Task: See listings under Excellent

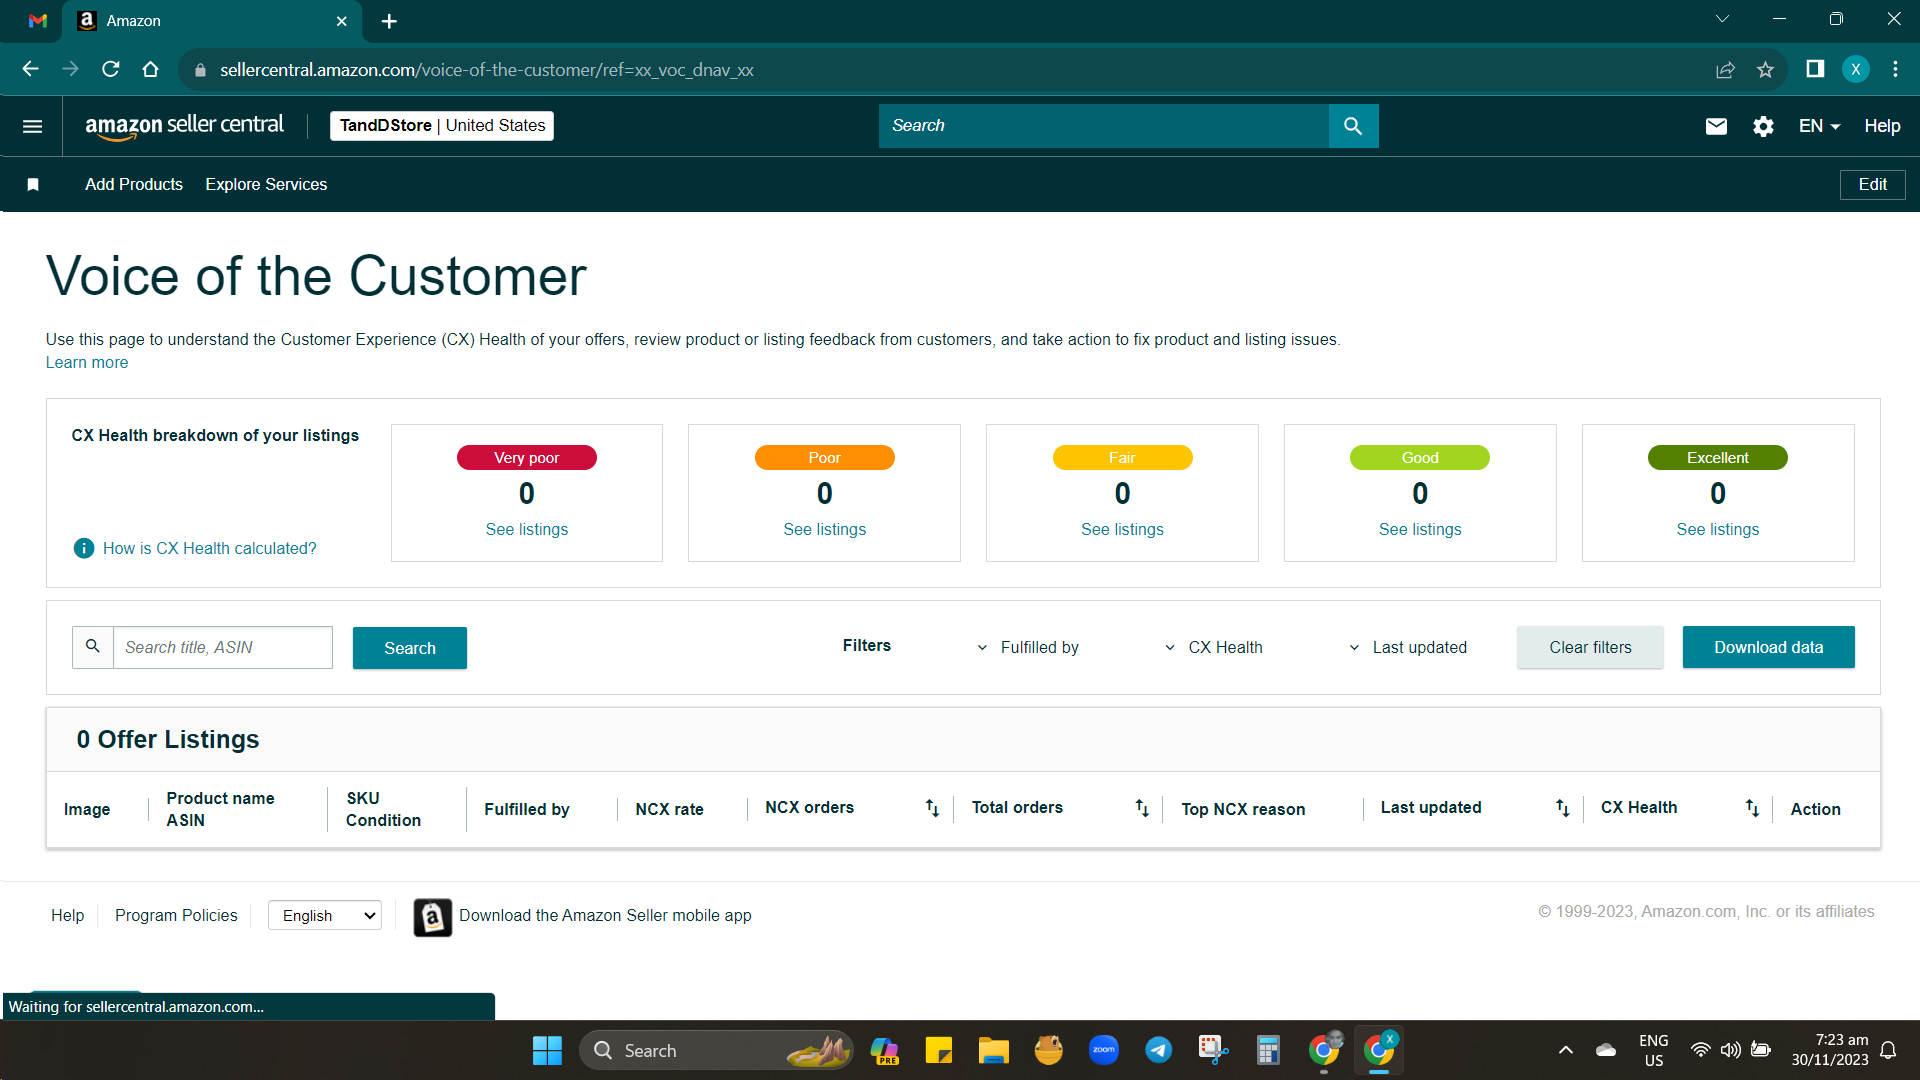Action: (1718, 529)
